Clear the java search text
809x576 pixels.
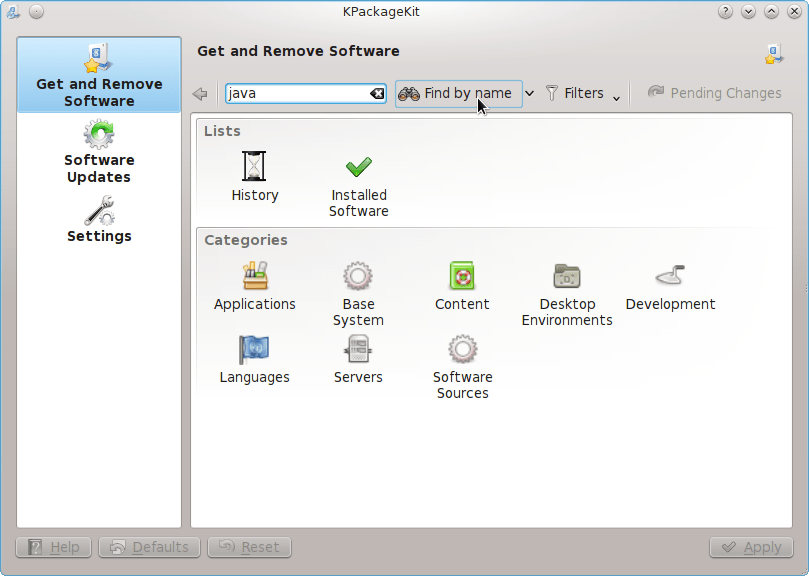click(x=377, y=93)
